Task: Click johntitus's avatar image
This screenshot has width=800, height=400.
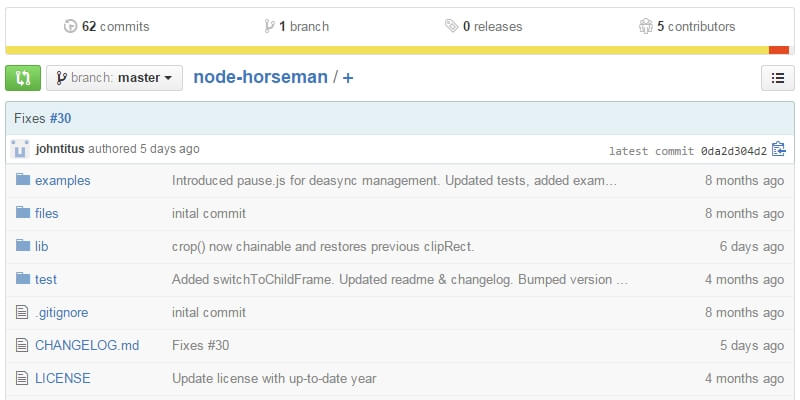Action: [20, 150]
